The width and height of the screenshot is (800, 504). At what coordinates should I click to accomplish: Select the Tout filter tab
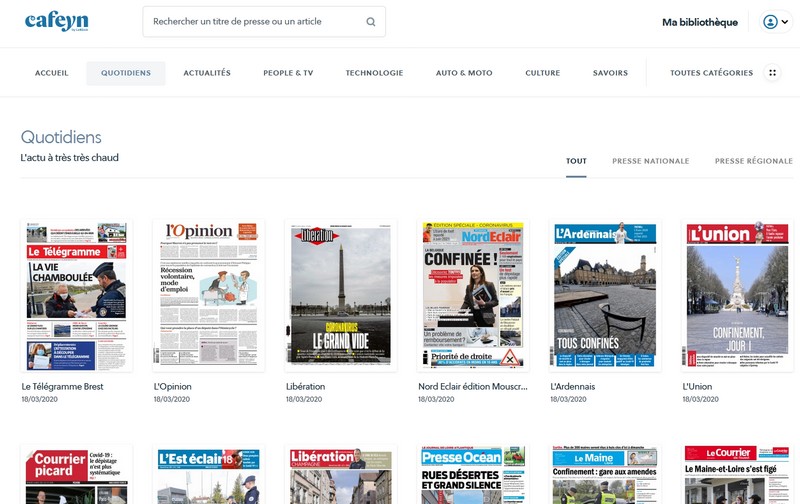[576, 161]
